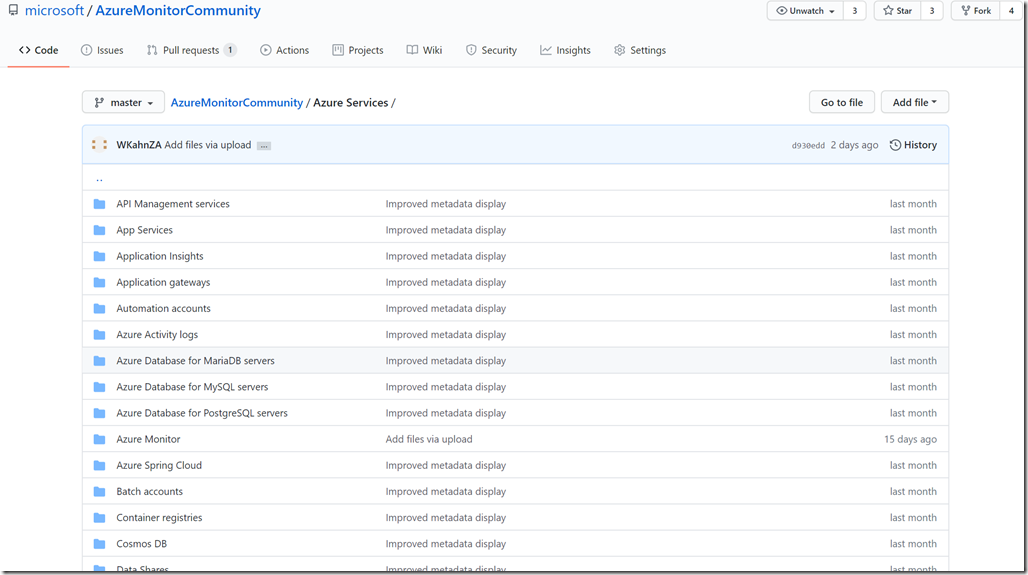Open the Cosmos DB folder
1028x575 pixels.
point(142,544)
